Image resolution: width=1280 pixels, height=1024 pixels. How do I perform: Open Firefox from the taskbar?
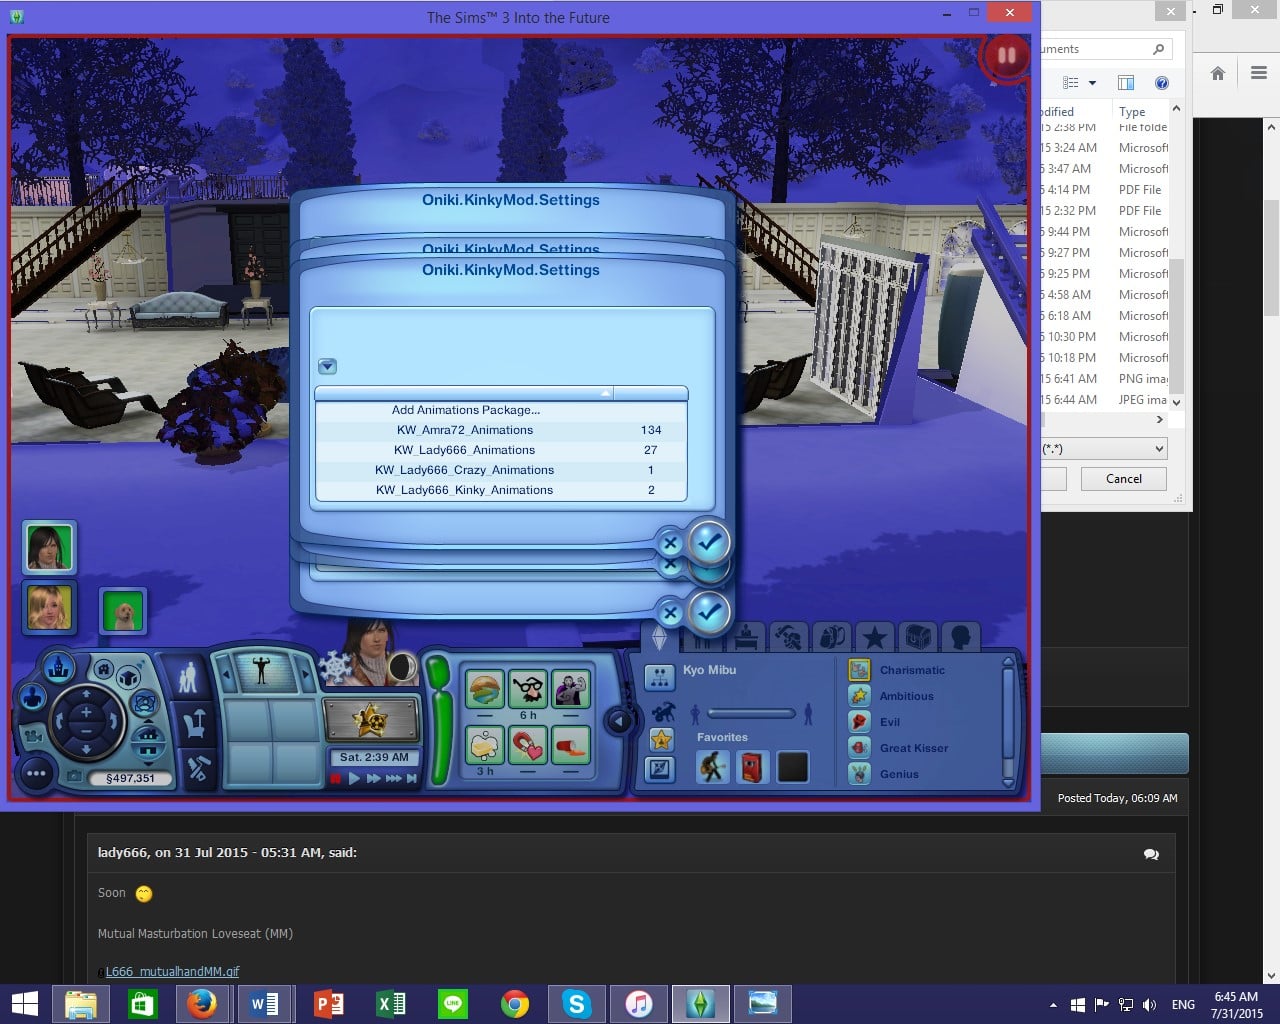click(x=202, y=1003)
